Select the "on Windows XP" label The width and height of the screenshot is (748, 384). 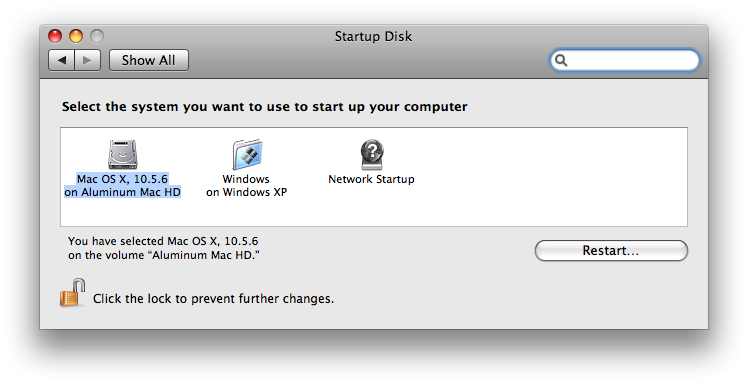pyautogui.click(x=247, y=192)
